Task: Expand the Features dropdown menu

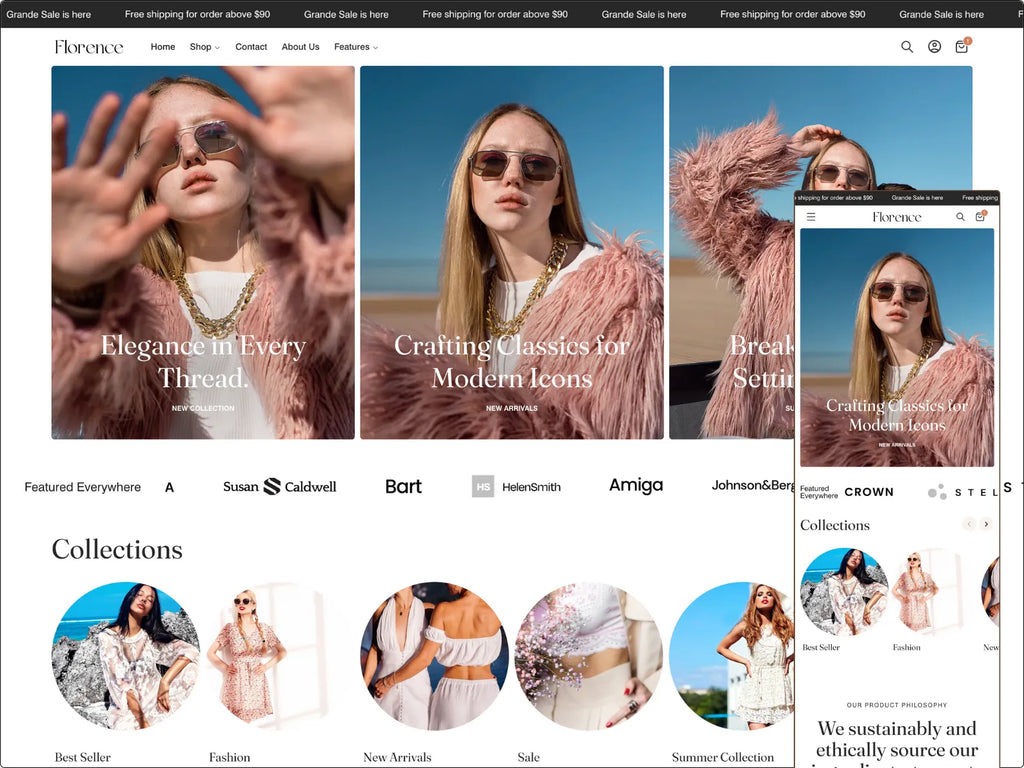Action: tap(356, 47)
